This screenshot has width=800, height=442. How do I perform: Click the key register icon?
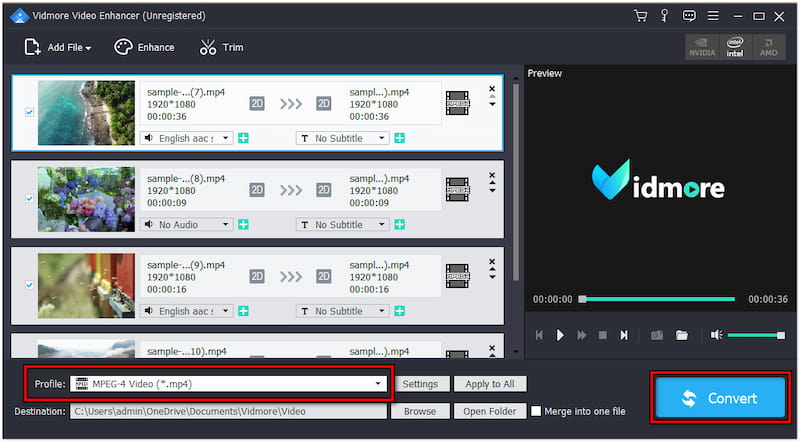pos(664,16)
